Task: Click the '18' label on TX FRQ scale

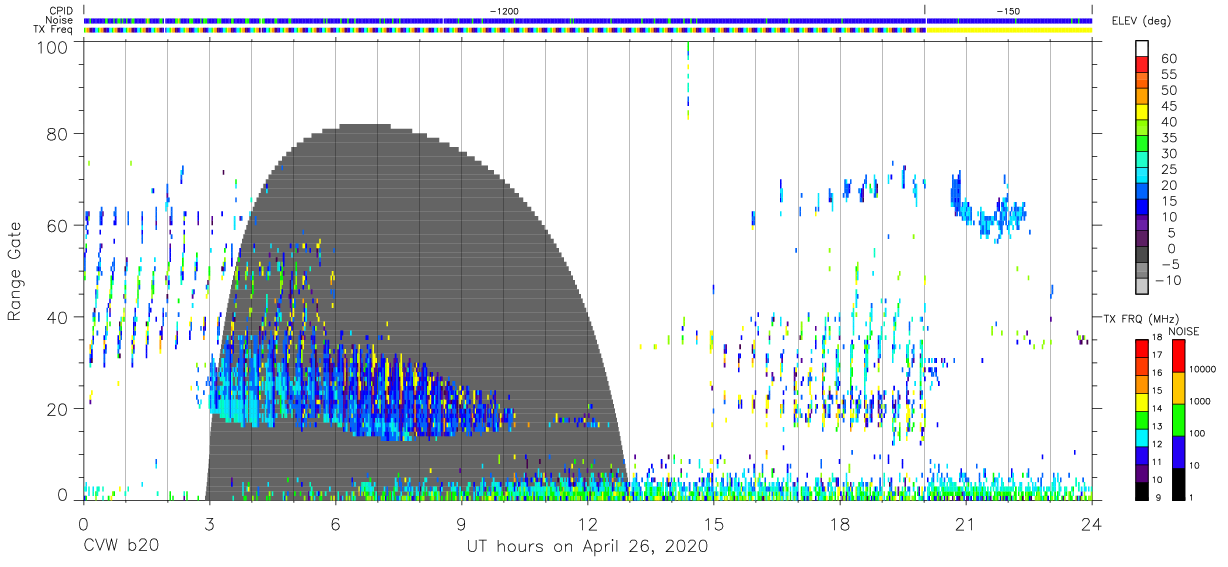Action: (1157, 339)
